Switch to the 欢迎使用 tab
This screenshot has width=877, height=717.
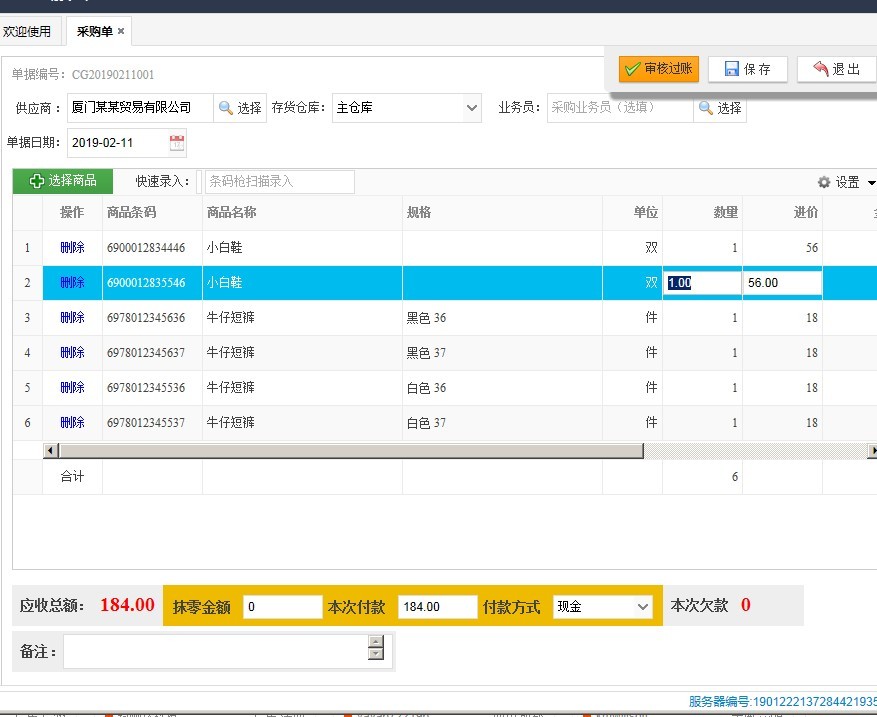pyautogui.click(x=26, y=31)
